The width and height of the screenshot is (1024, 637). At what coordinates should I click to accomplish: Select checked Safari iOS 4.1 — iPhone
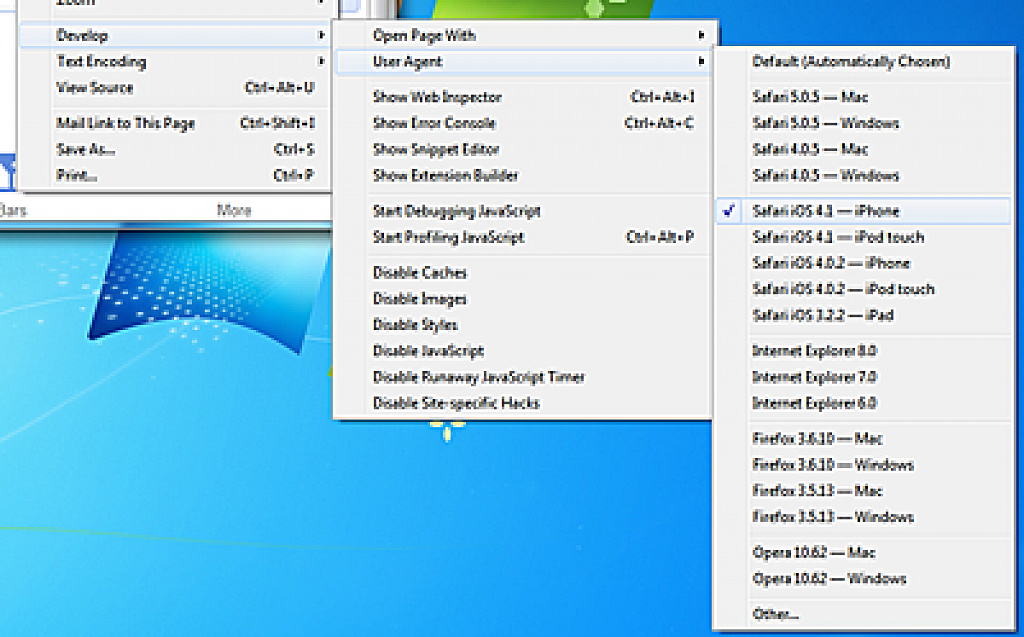pos(863,211)
